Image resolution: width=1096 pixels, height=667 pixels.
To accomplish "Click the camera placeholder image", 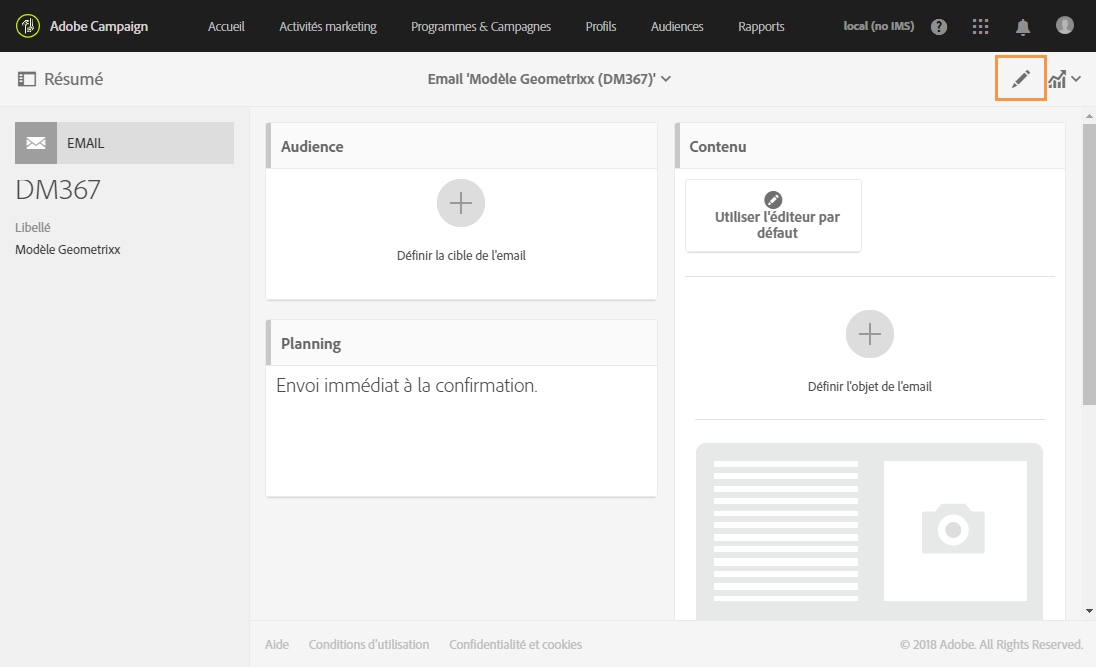I will pos(955,530).
